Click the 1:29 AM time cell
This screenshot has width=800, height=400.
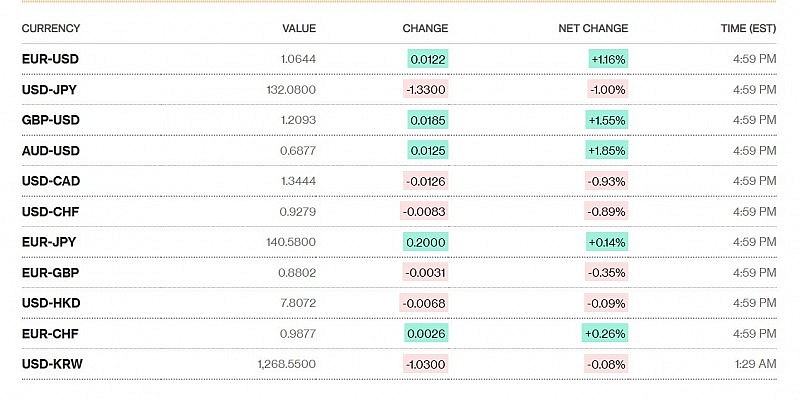(x=756, y=364)
